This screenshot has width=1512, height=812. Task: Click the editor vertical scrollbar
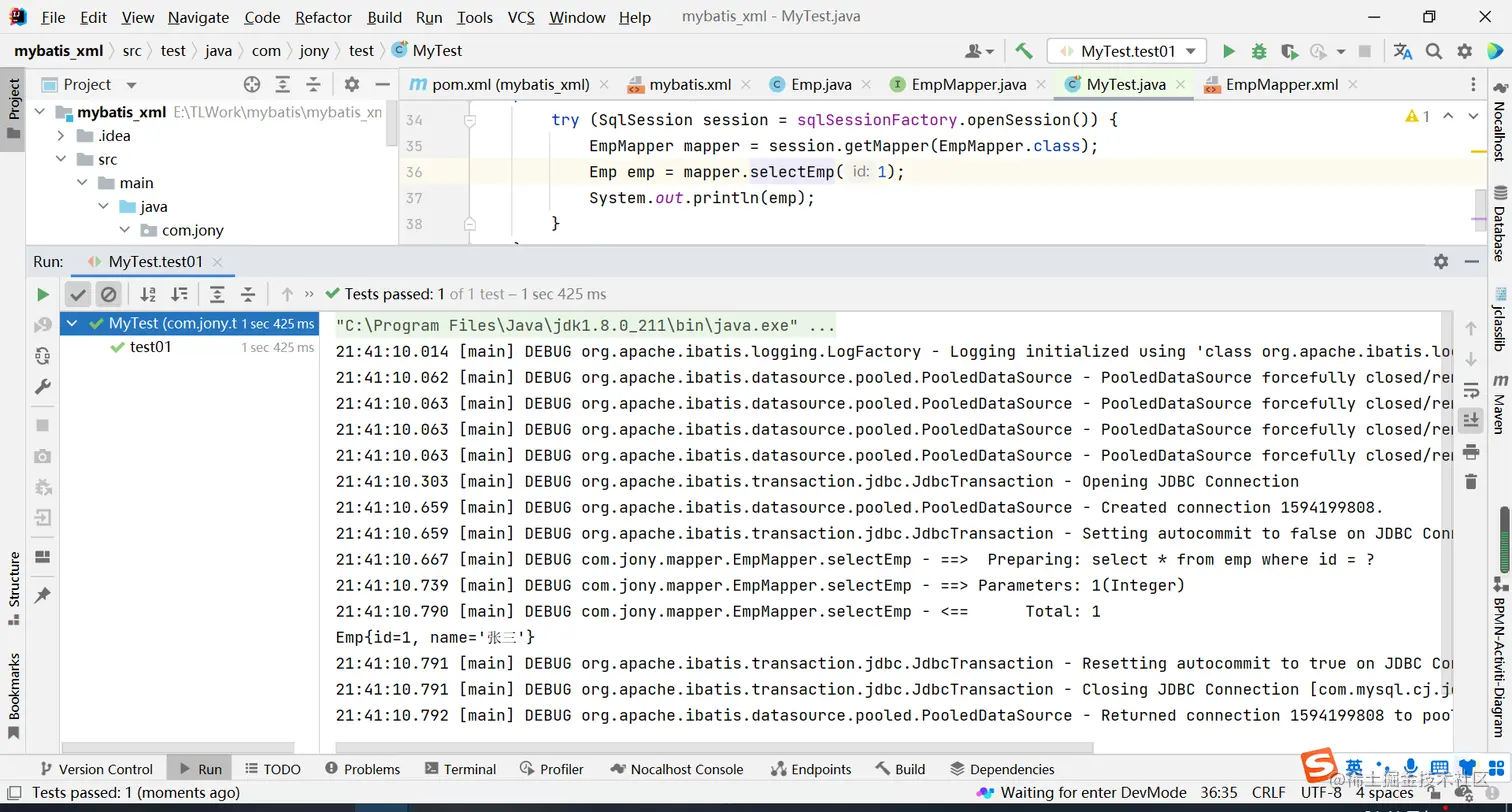[x=1481, y=208]
